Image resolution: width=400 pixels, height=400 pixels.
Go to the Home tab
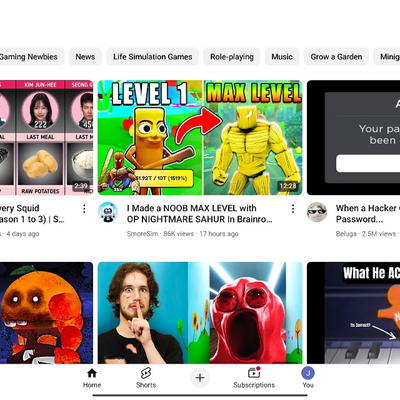[92, 378]
